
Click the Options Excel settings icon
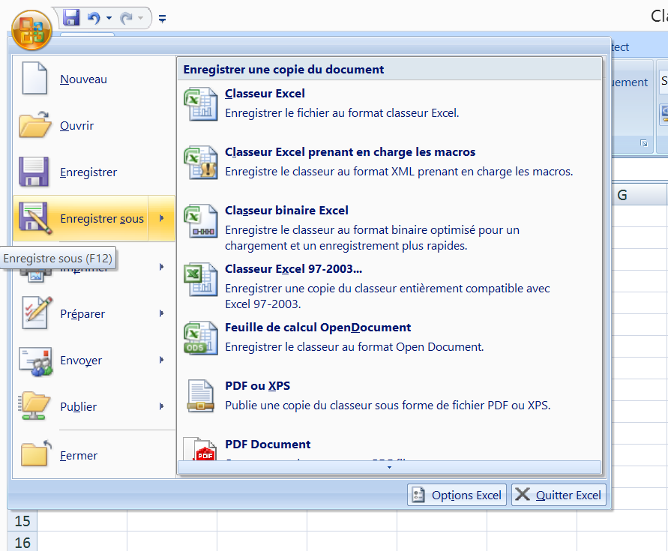point(418,495)
